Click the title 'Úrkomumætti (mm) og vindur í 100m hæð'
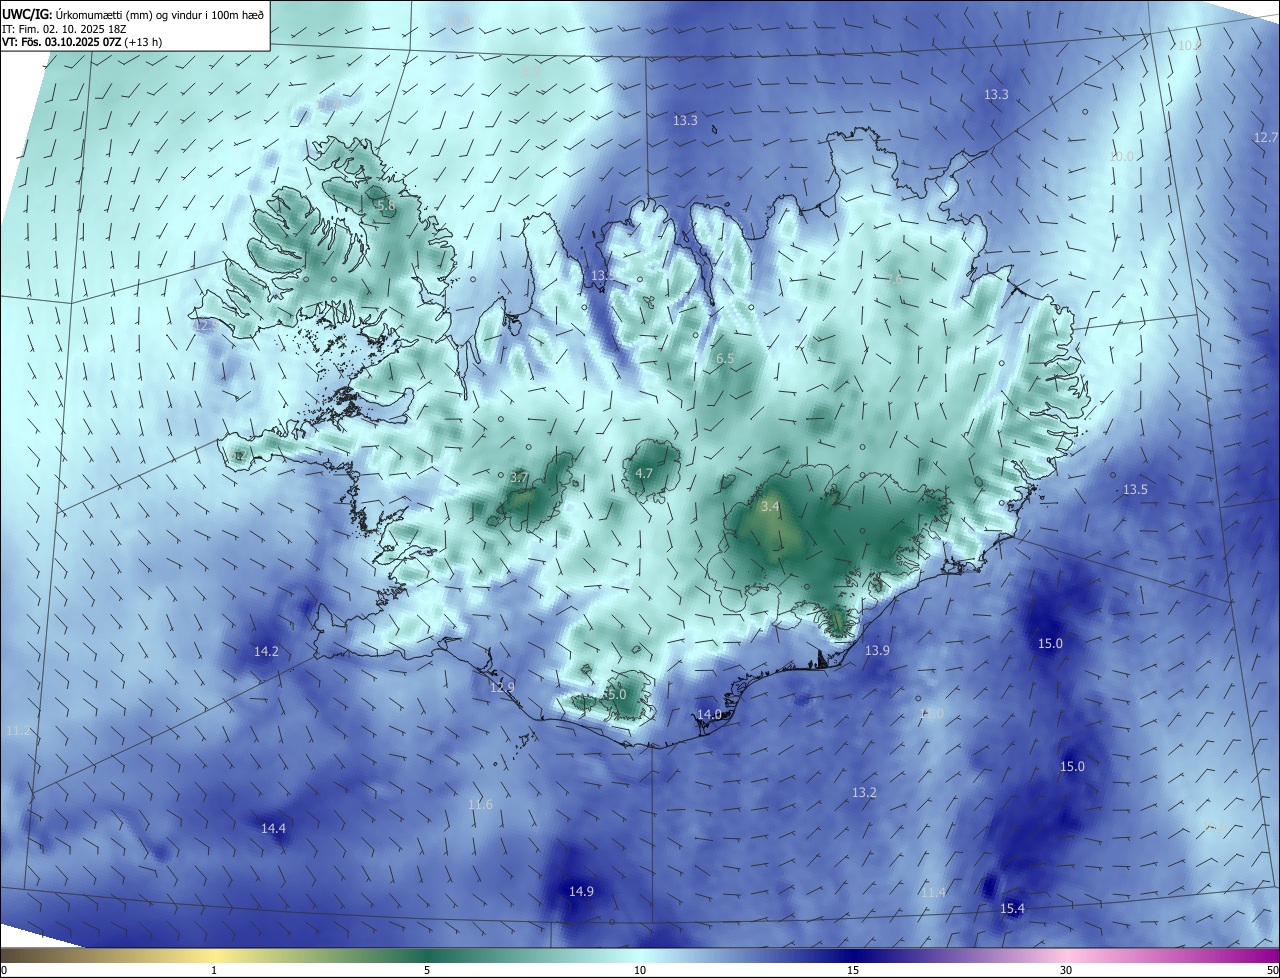Screen dimensions: 1280x978 [160, 14]
